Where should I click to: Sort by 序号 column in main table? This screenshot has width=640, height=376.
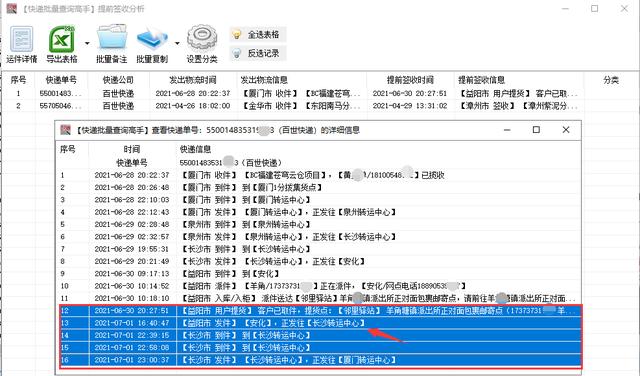(x=18, y=80)
